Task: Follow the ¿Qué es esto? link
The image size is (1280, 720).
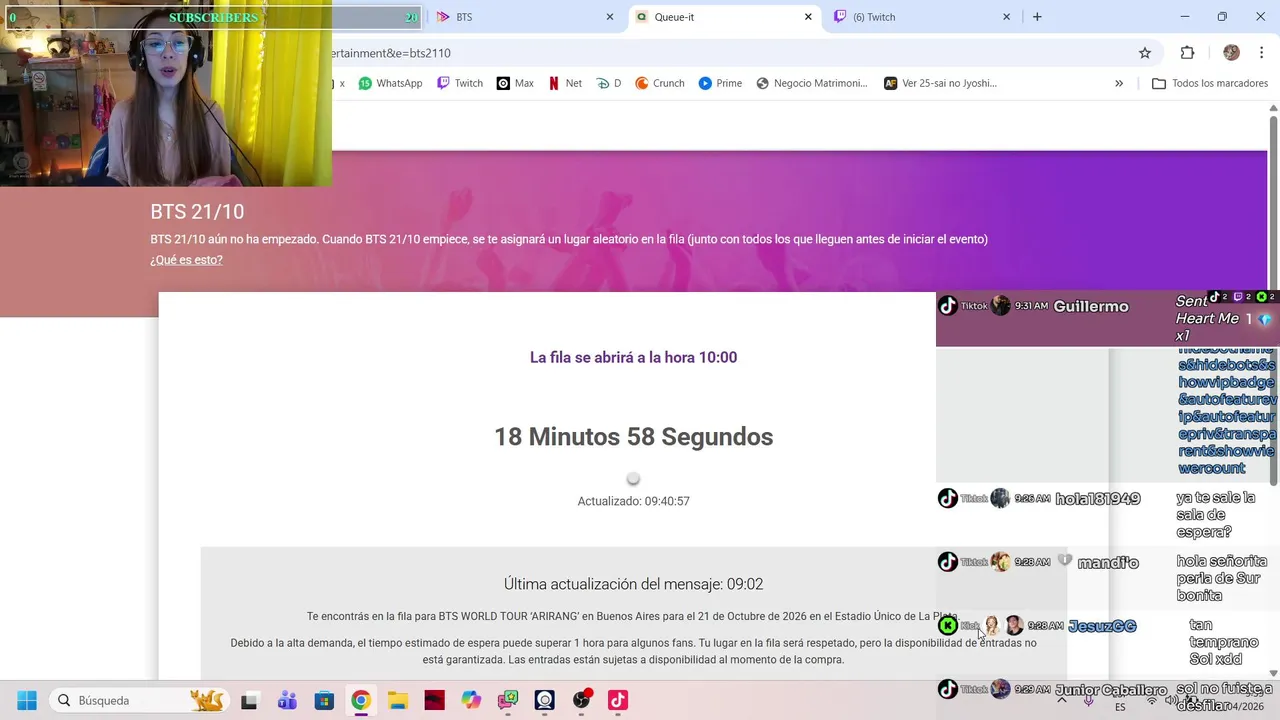Action: [x=186, y=260]
